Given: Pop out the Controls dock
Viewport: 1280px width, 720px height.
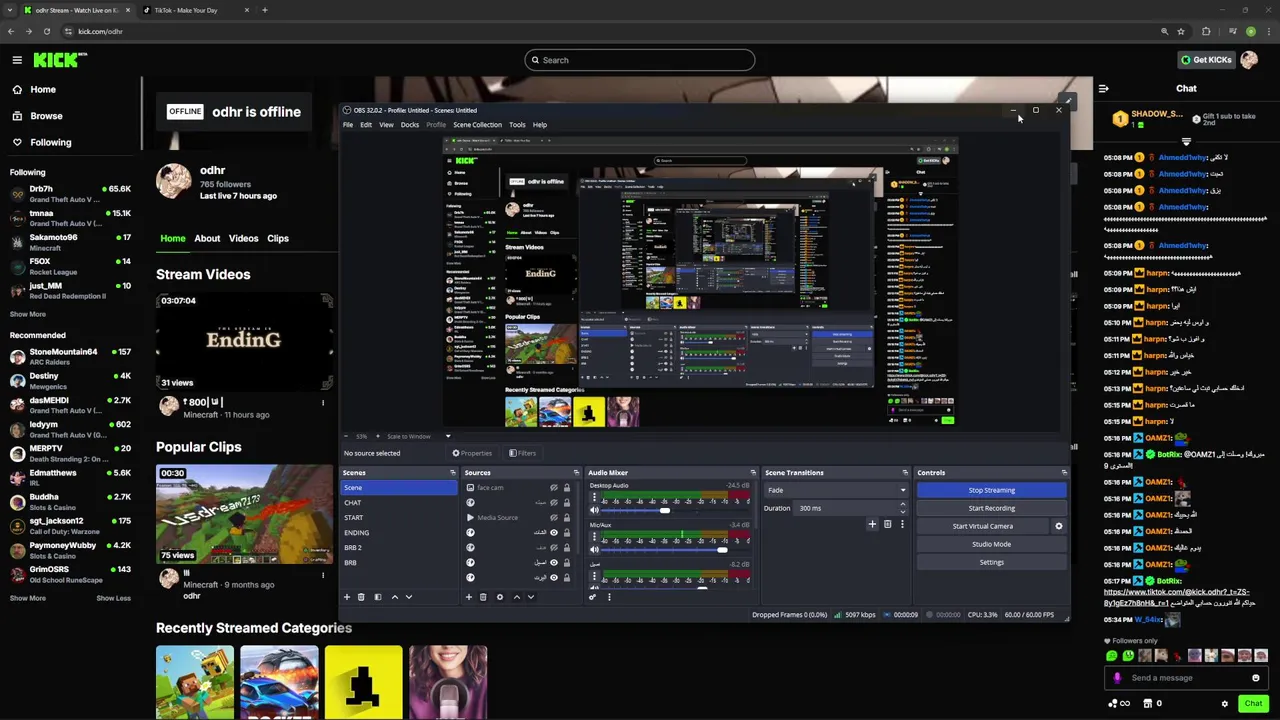Looking at the screenshot, I should [x=1064, y=473].
